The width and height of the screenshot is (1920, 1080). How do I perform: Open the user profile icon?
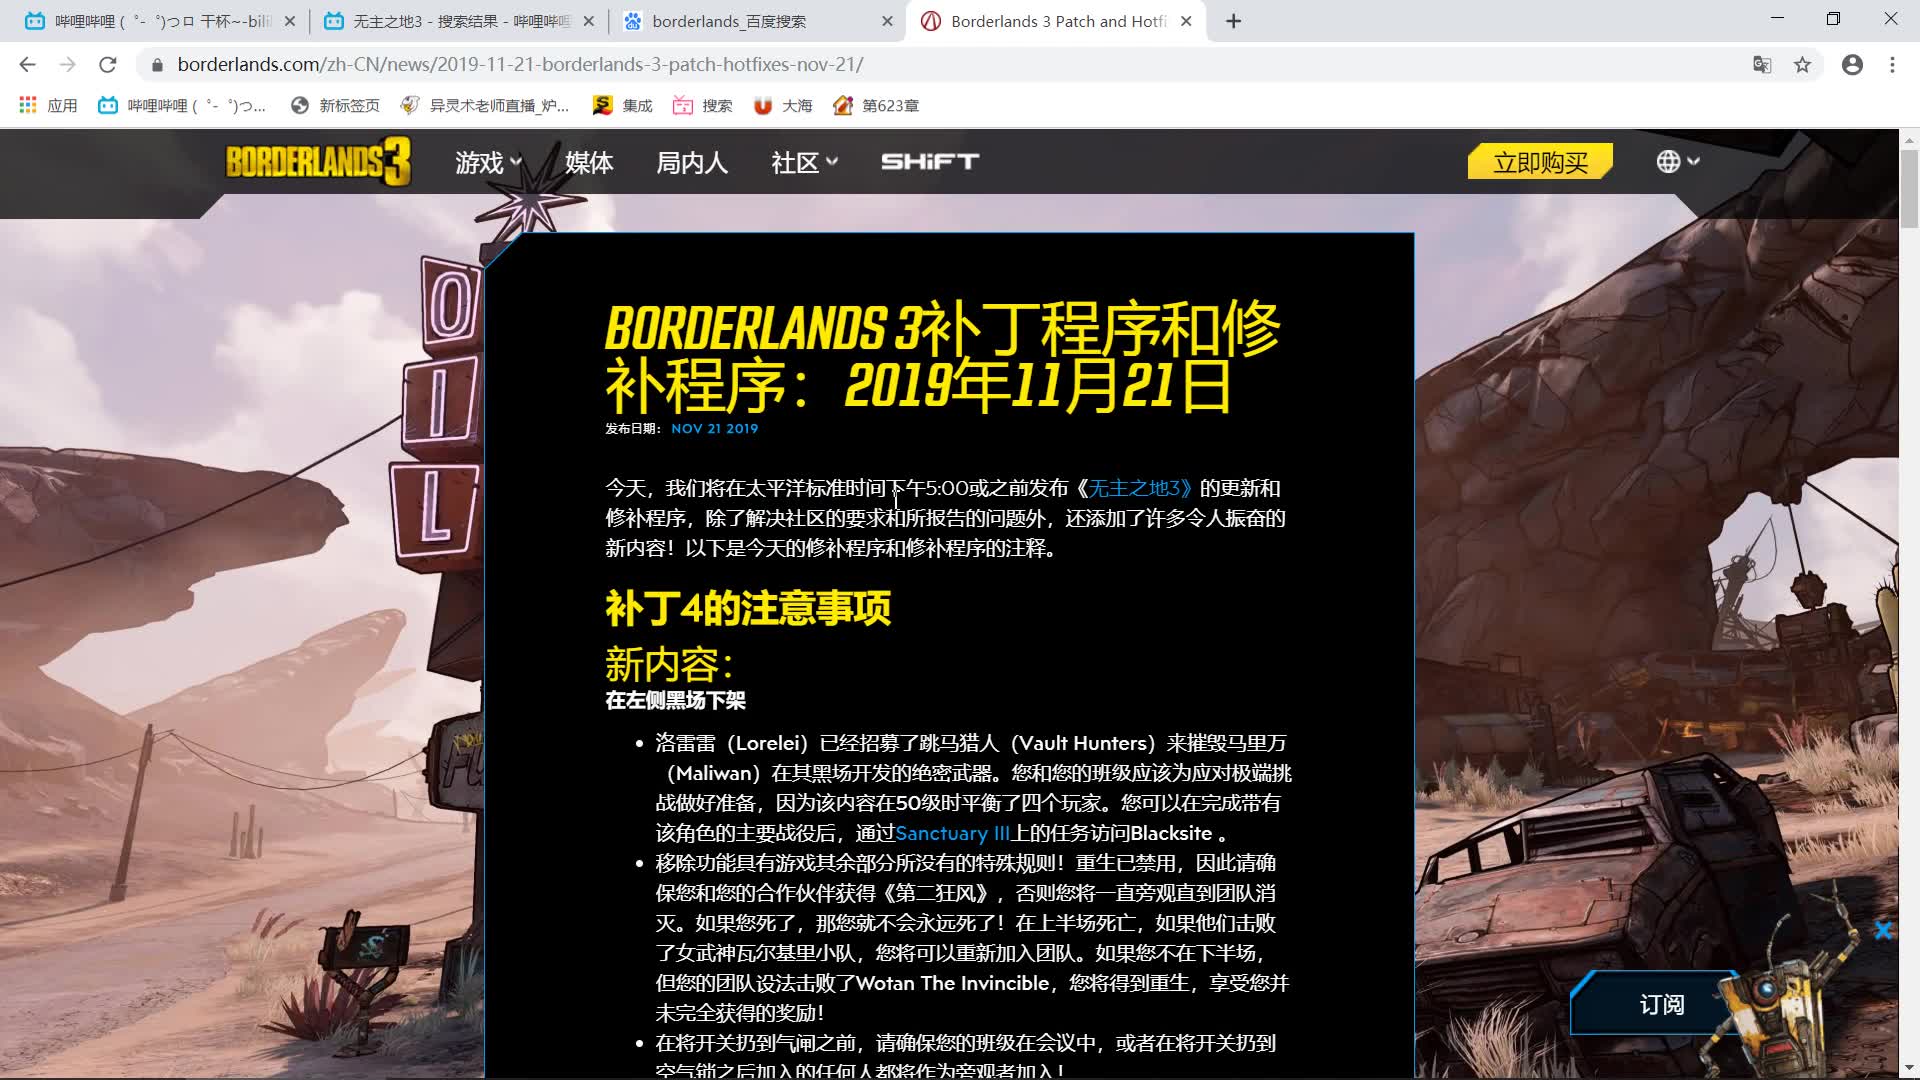1852,65
